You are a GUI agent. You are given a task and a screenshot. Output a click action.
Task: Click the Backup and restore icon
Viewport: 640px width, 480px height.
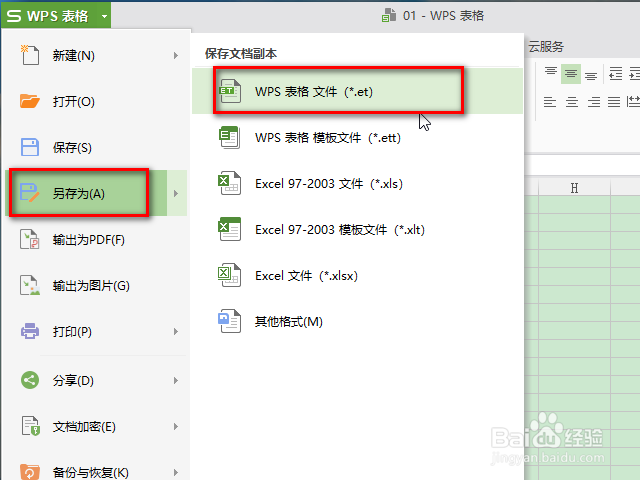(30, 472)
